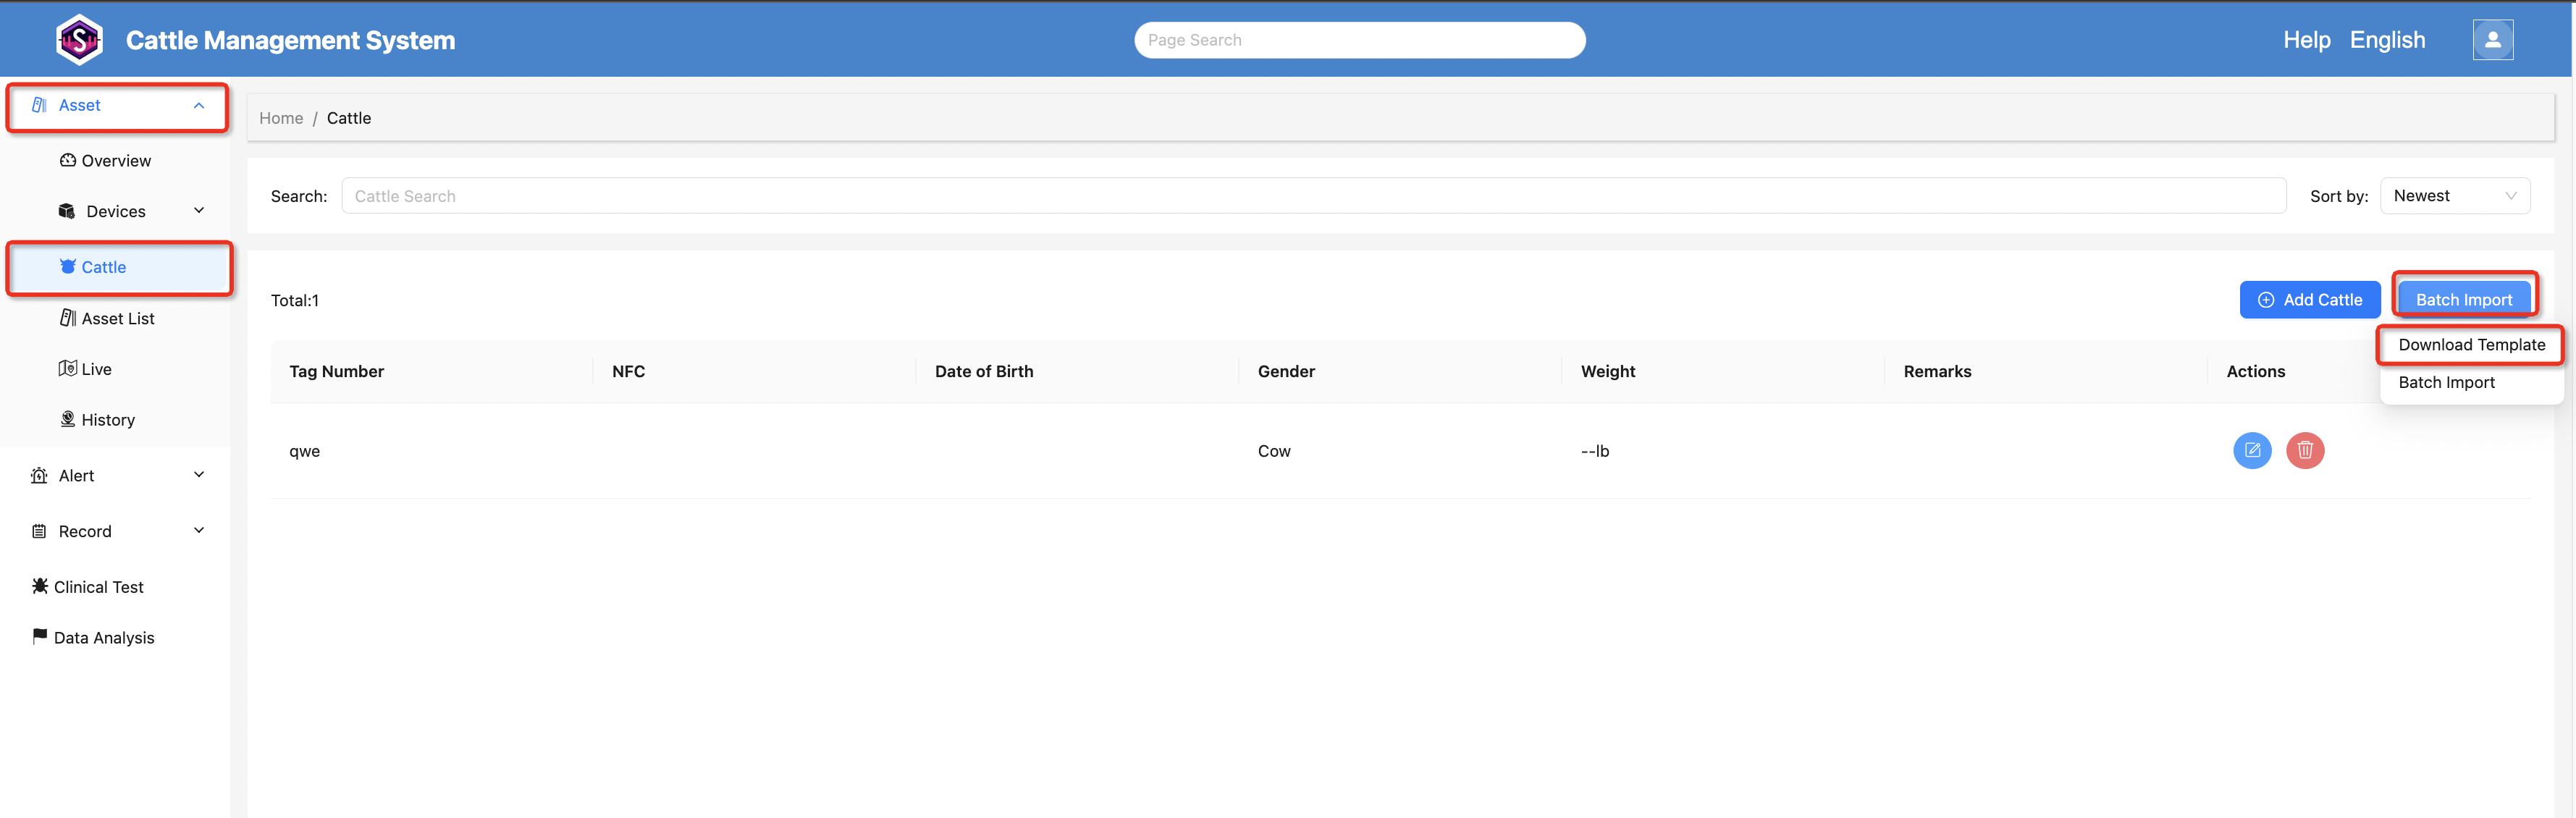Viewport: 2576px width, 818px height.
Task: Click the Actions column header
Action: (2255, 371)
